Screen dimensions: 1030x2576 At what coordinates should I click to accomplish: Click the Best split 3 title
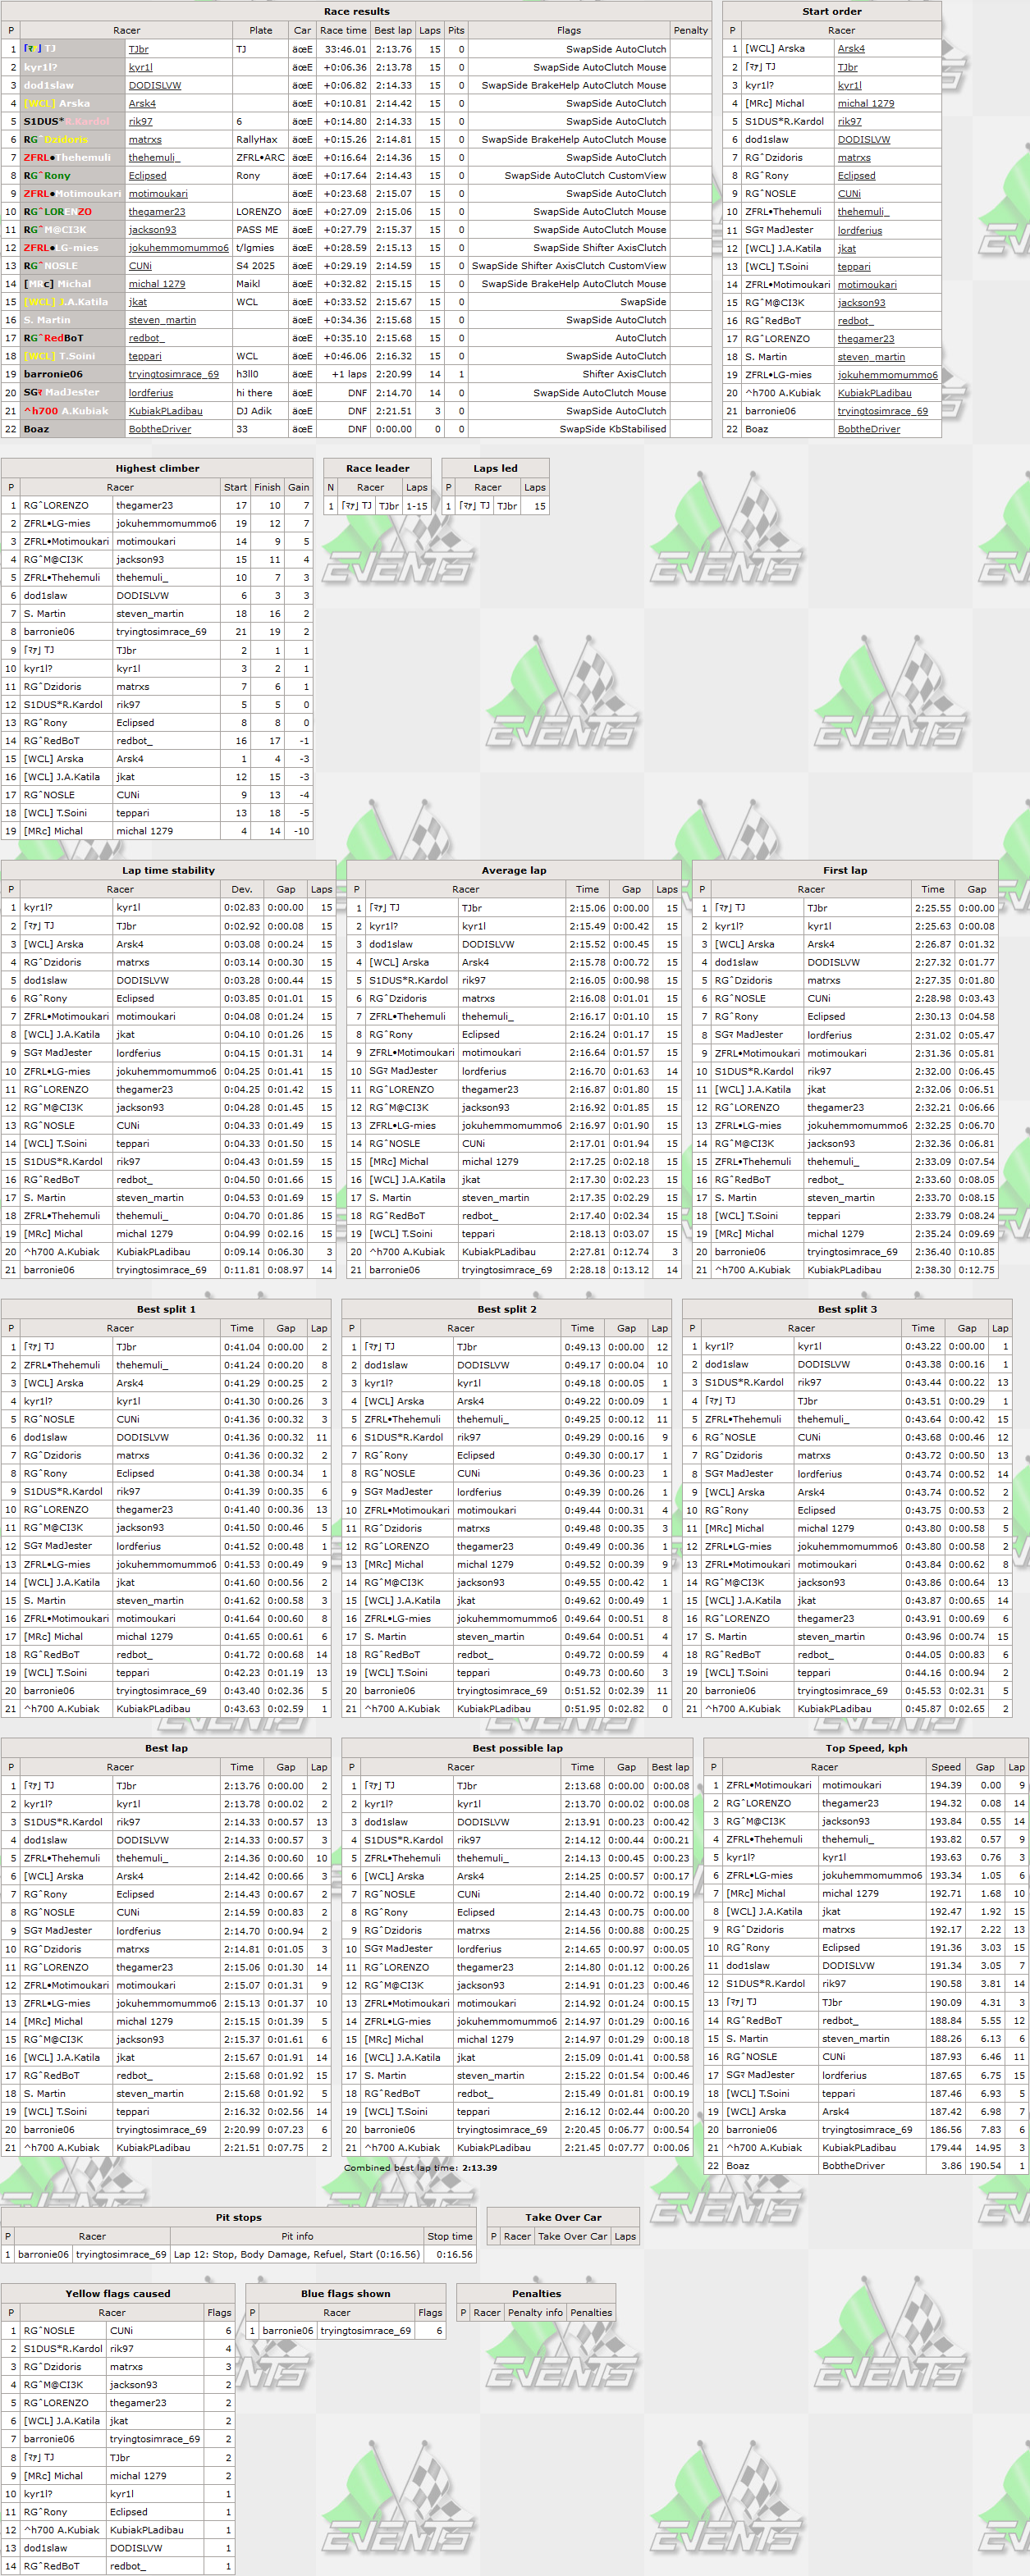[x=847, y=1309]
